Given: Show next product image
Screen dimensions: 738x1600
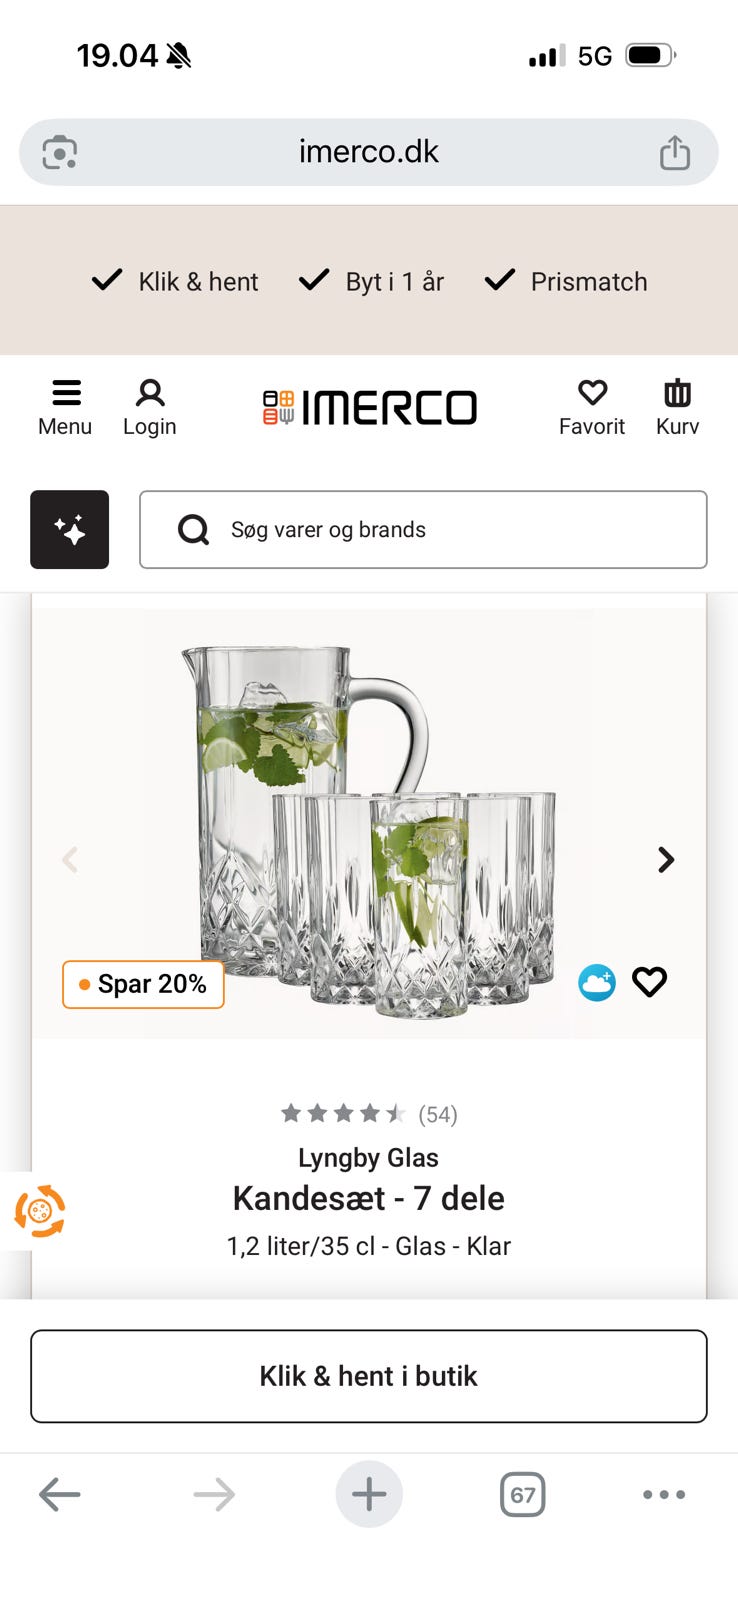Looking at the screenshot, I should pyautogui.click(x=666, y=860).
